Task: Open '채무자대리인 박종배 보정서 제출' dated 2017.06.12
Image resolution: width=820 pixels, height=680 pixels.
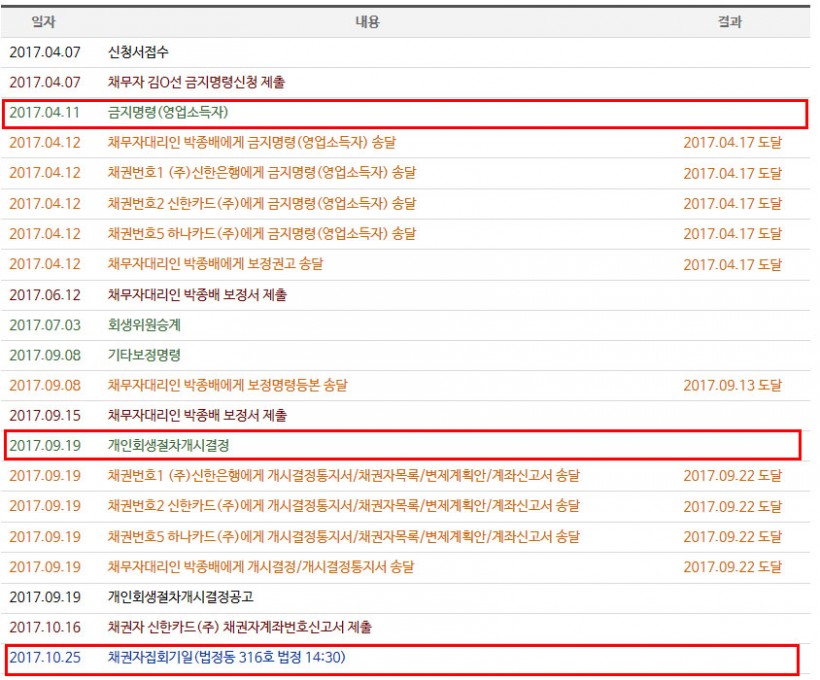Action: tap(197, 295)
